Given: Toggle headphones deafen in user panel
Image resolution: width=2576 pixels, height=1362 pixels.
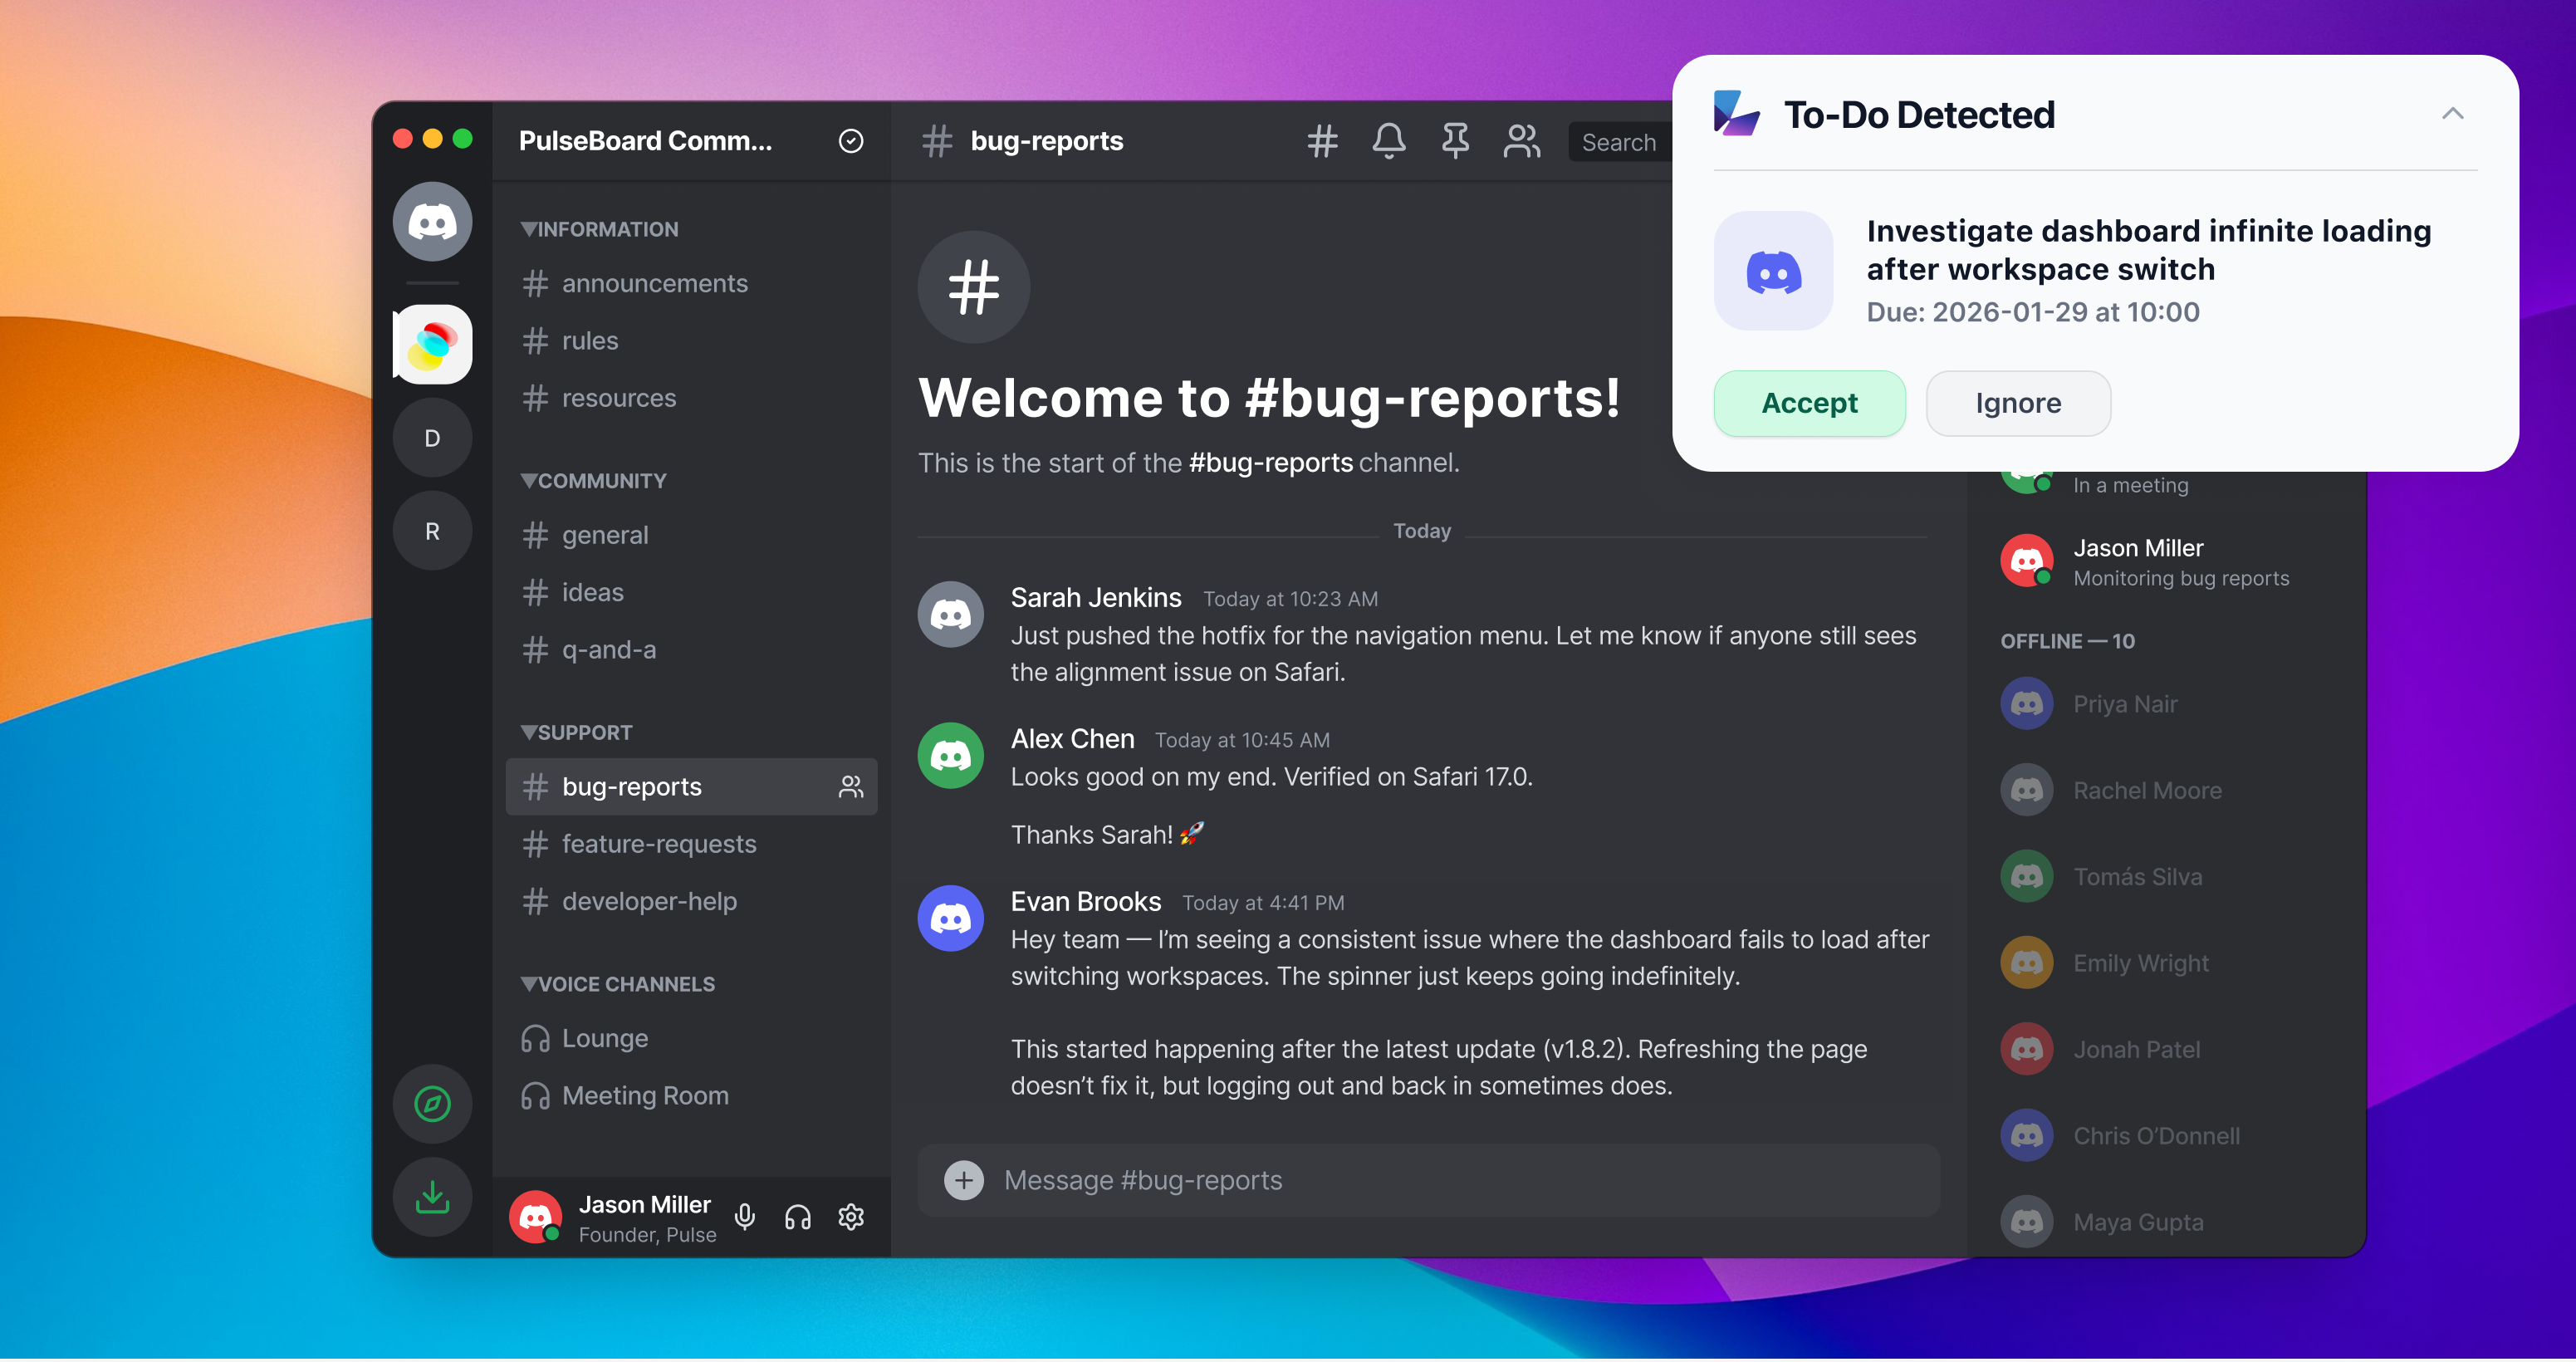Looking at the screenshot, I should (x=797, y=1217).
